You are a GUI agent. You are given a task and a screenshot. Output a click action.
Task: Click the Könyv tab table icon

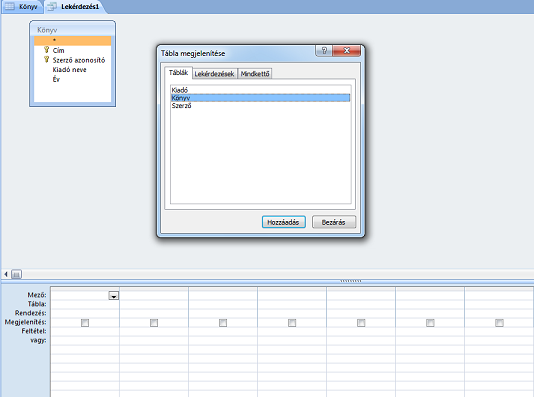pyautogui.click(x=10, y=6)
